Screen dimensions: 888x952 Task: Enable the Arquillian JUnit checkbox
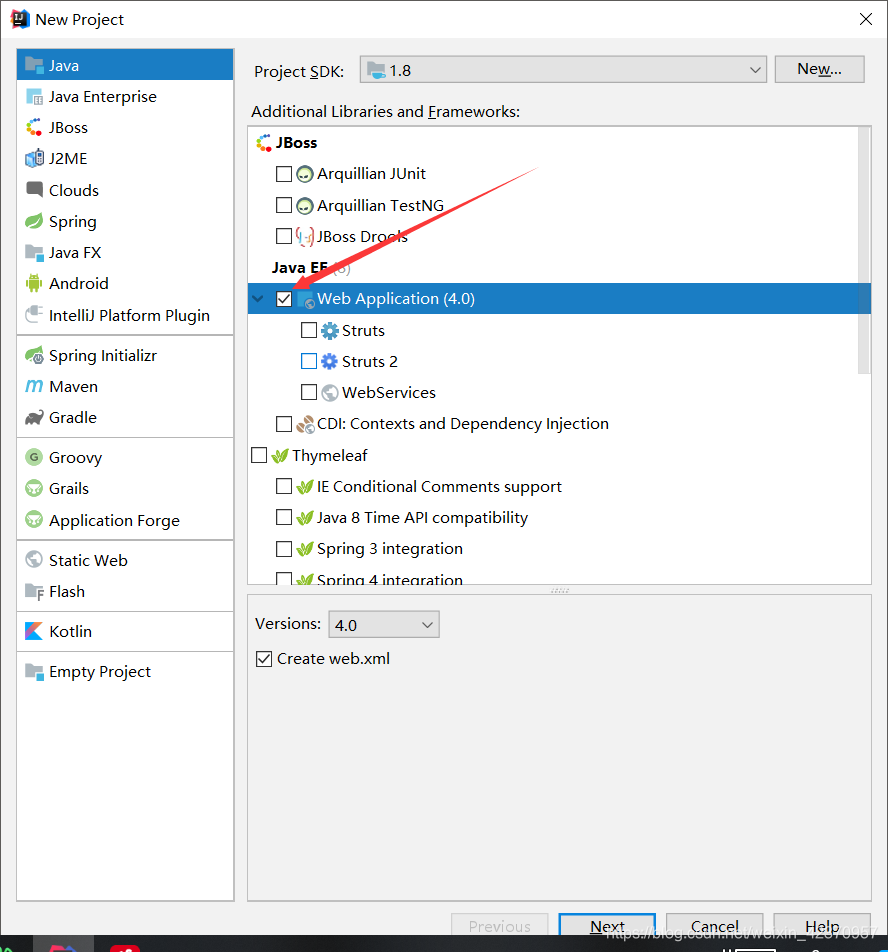[x=283, y=174]
